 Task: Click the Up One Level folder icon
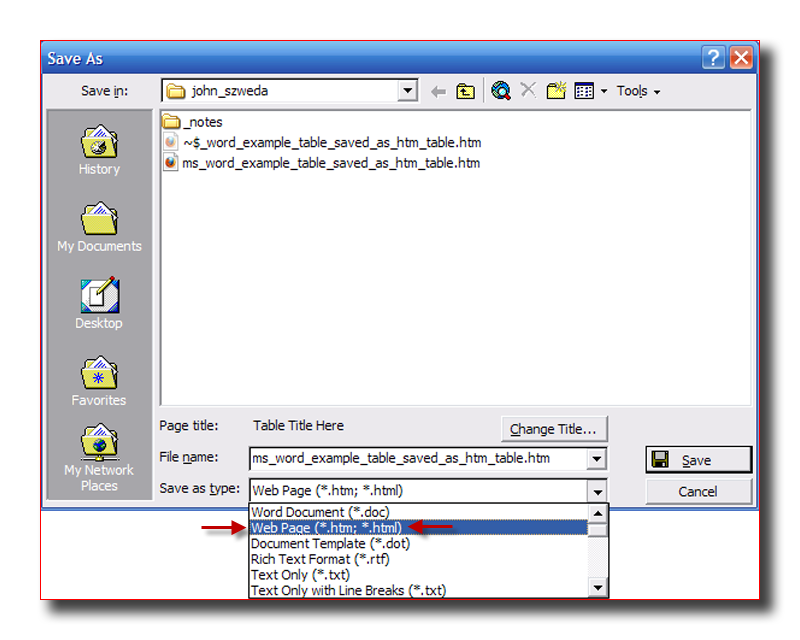(466, 91)
